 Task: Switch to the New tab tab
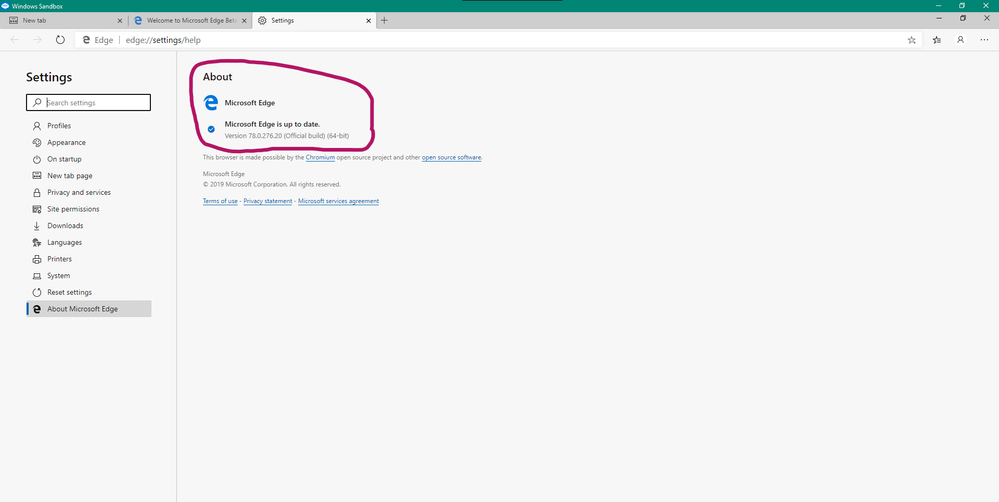[64, 20]
